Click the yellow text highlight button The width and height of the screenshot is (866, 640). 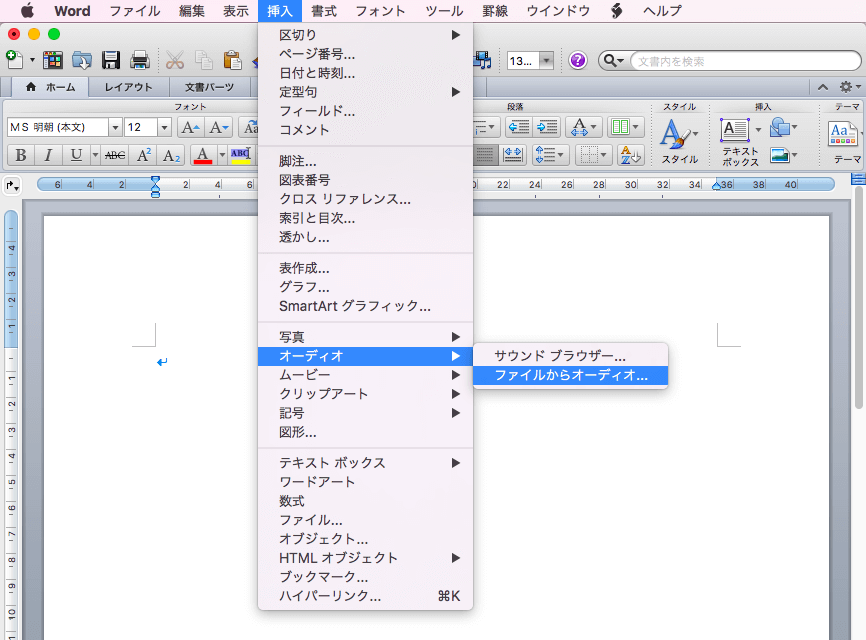(x=241, y=155)
